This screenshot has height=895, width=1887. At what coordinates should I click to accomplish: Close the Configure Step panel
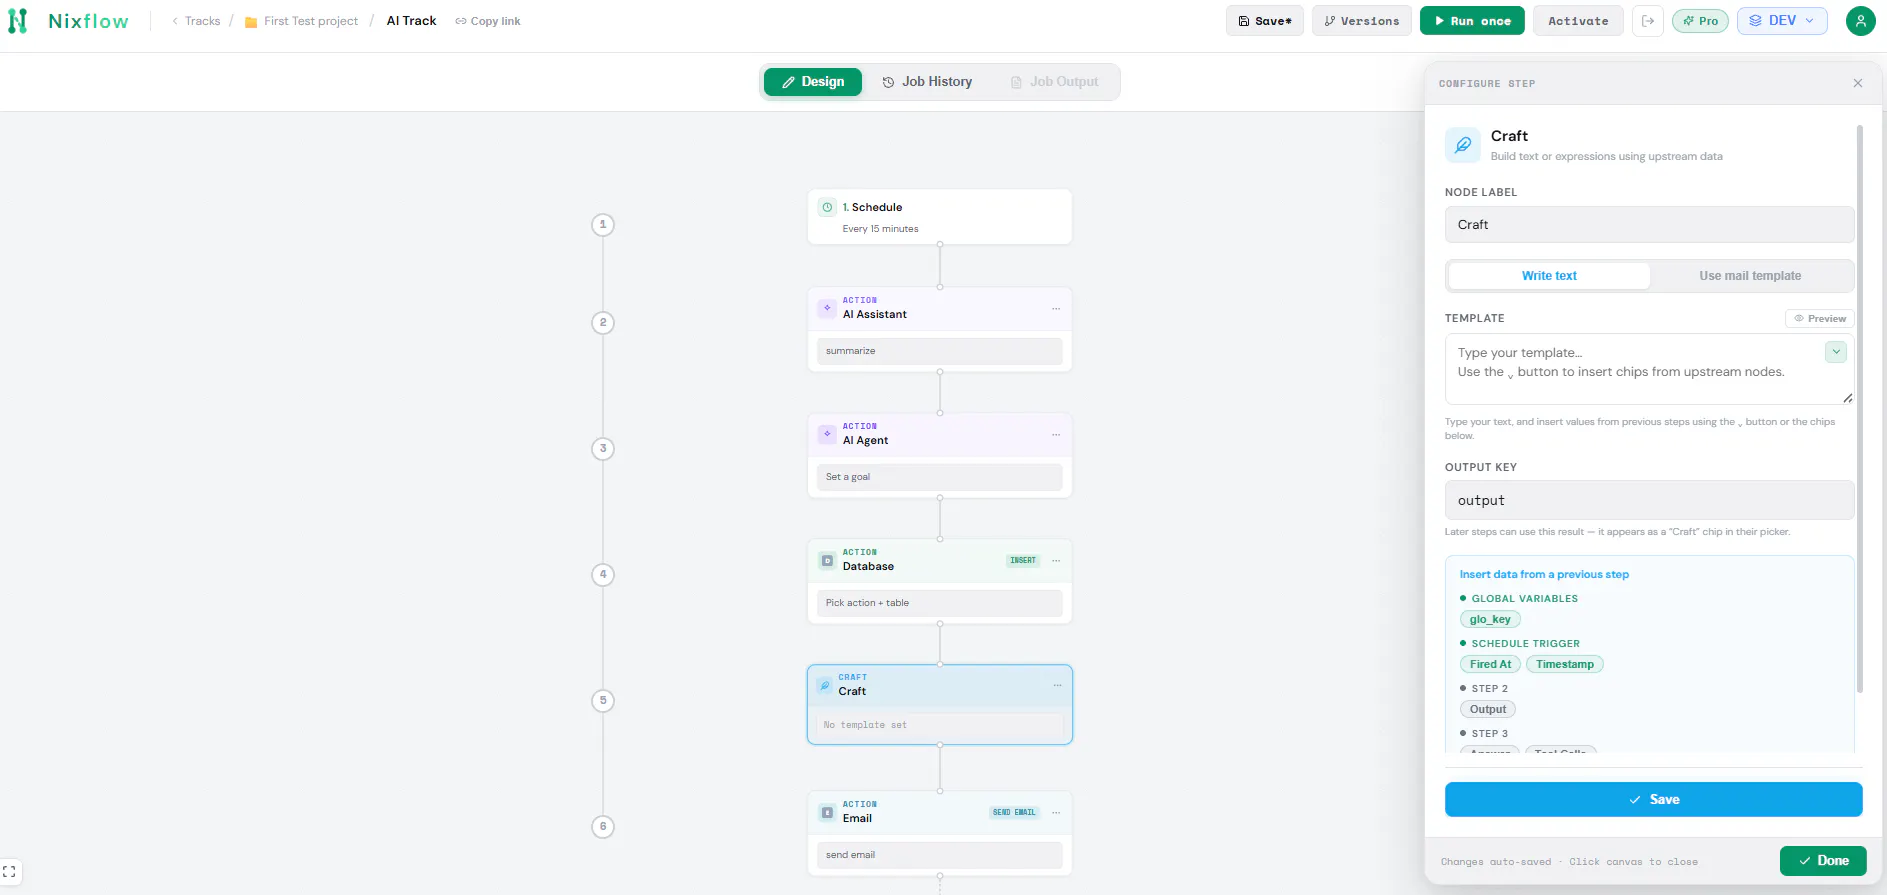pos(1857,83)
